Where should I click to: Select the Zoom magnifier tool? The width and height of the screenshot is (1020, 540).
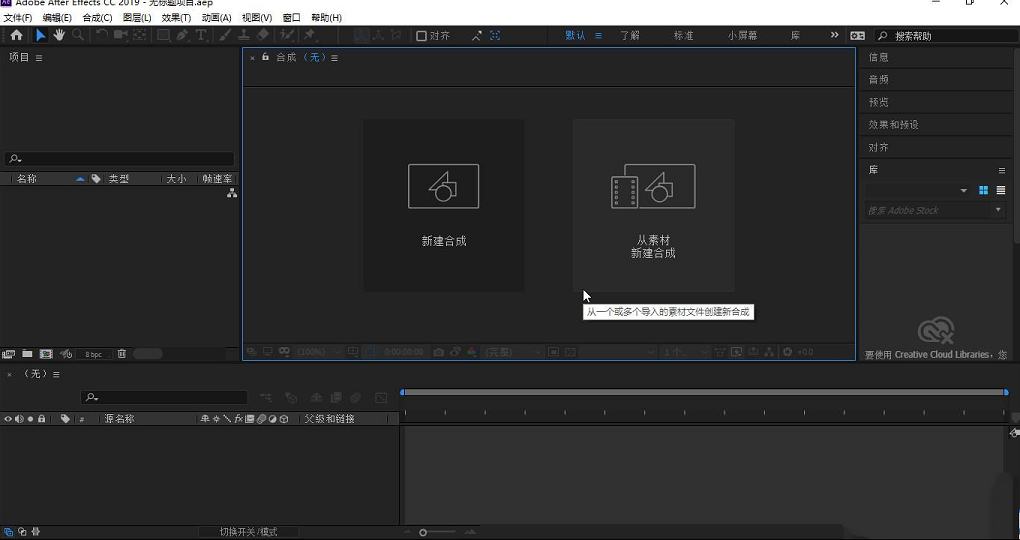[78, 35]
